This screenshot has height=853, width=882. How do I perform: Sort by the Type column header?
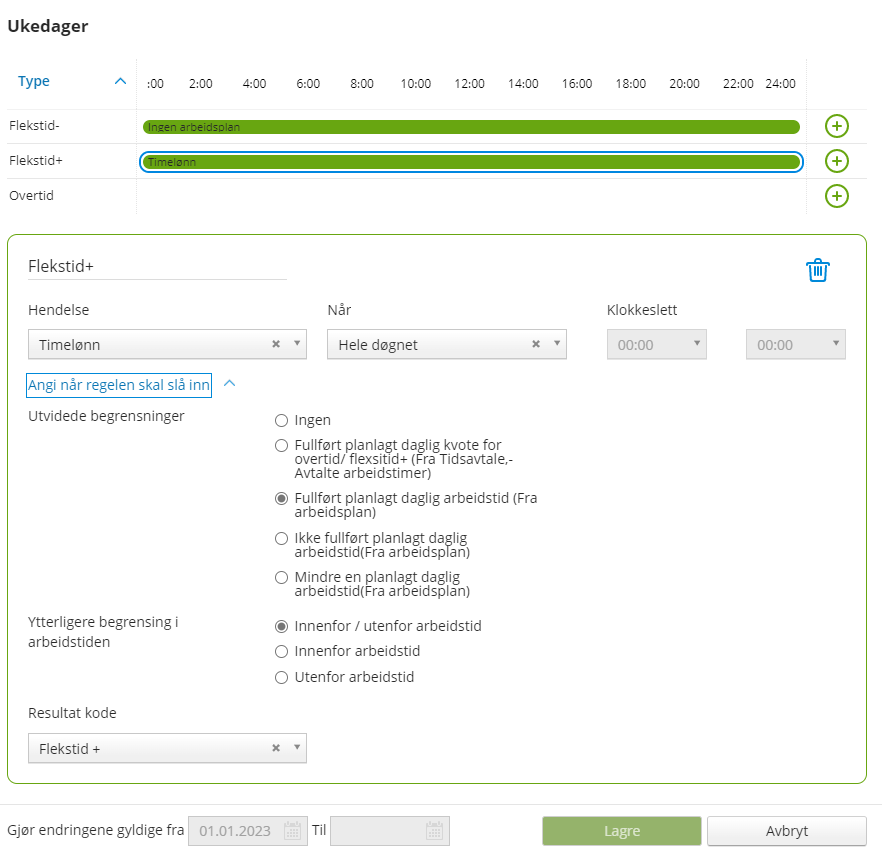coord(34,82)
